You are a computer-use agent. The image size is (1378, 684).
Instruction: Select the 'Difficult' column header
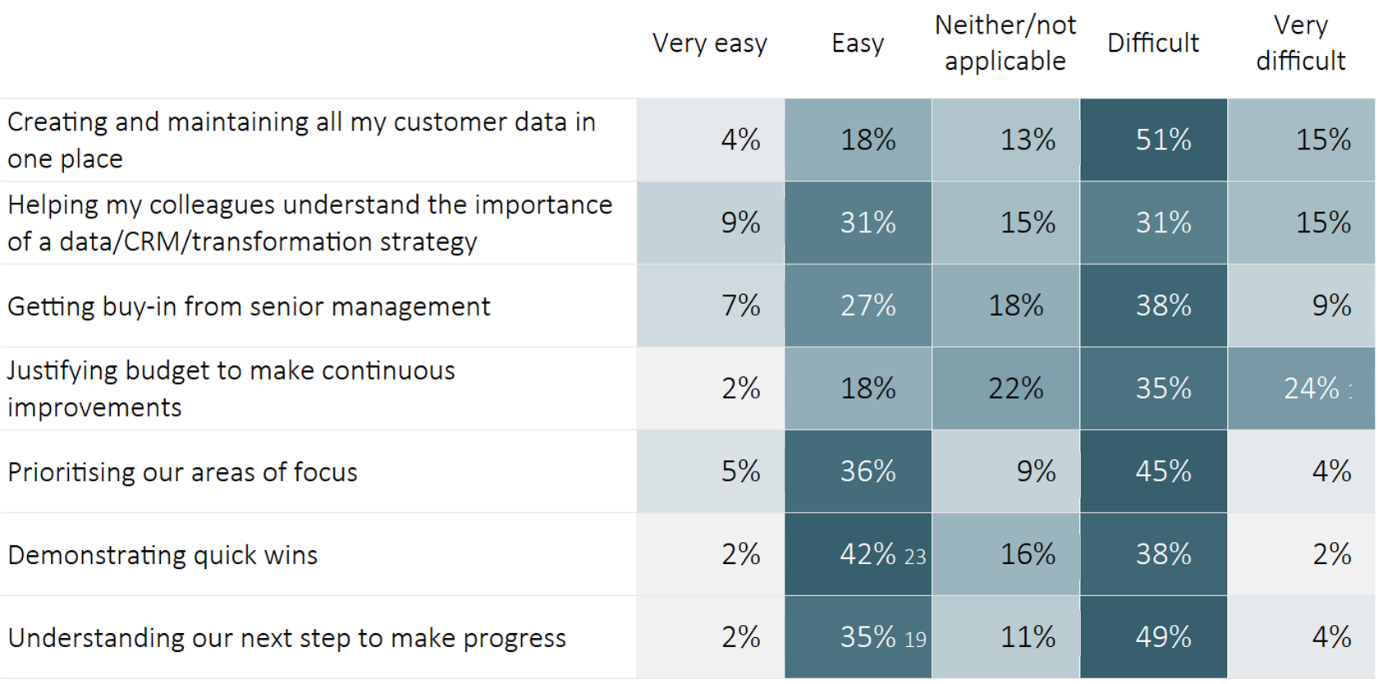pyautogui.click(x=1153, y=43)
